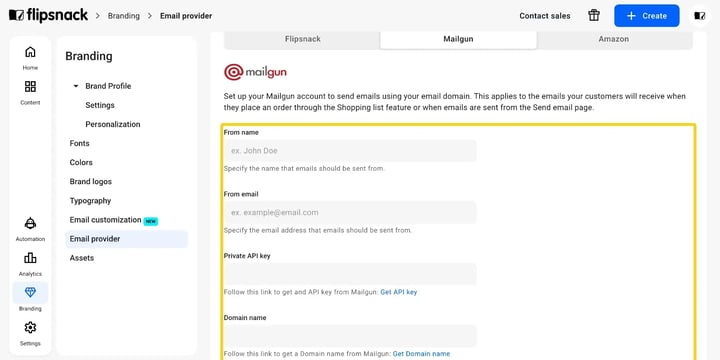Screen dimensions: 720x360
Task: Click the 'From name' label
Action: point(241,132)
